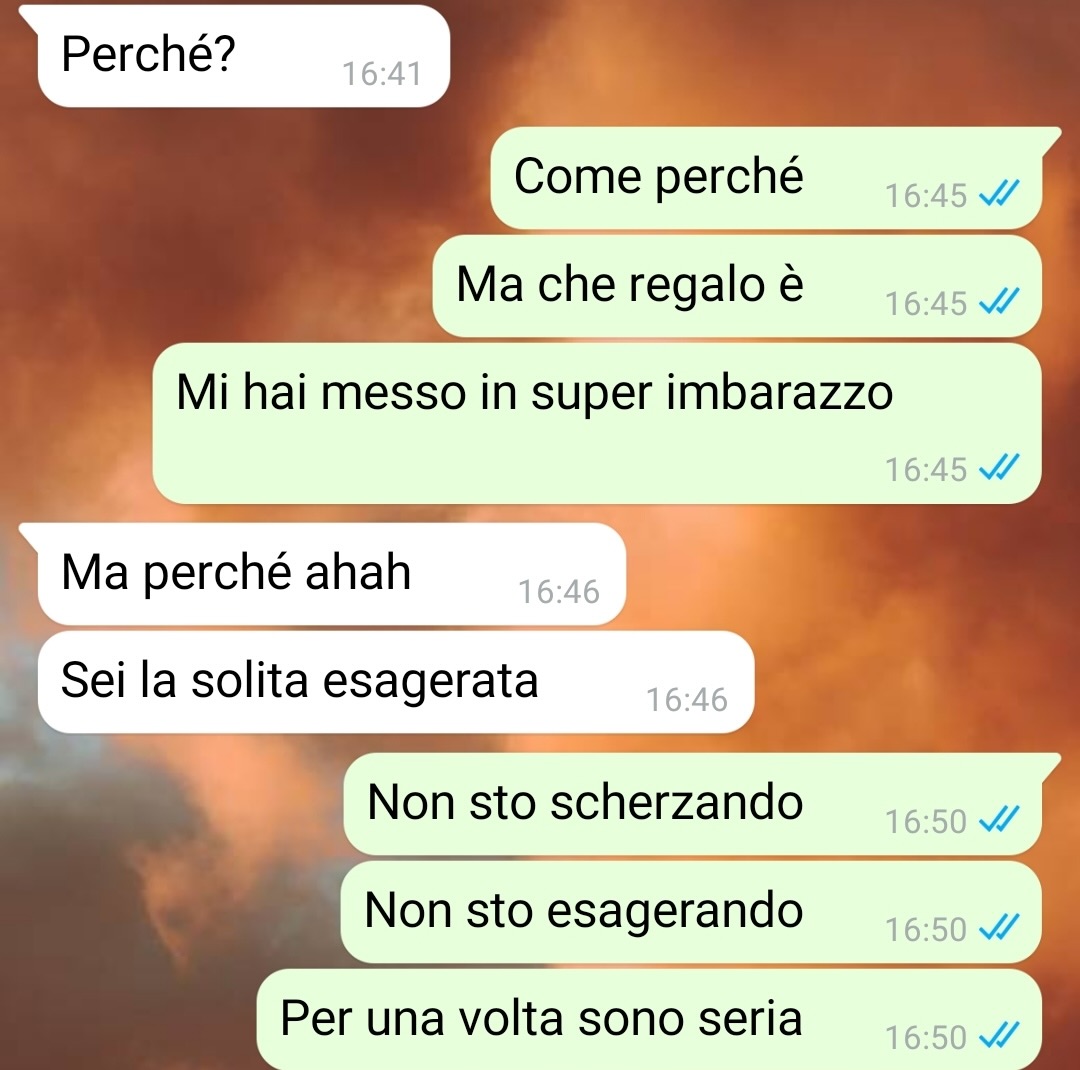Tap the blue double-check on 'Come perché'

click(x=999, y=194)
